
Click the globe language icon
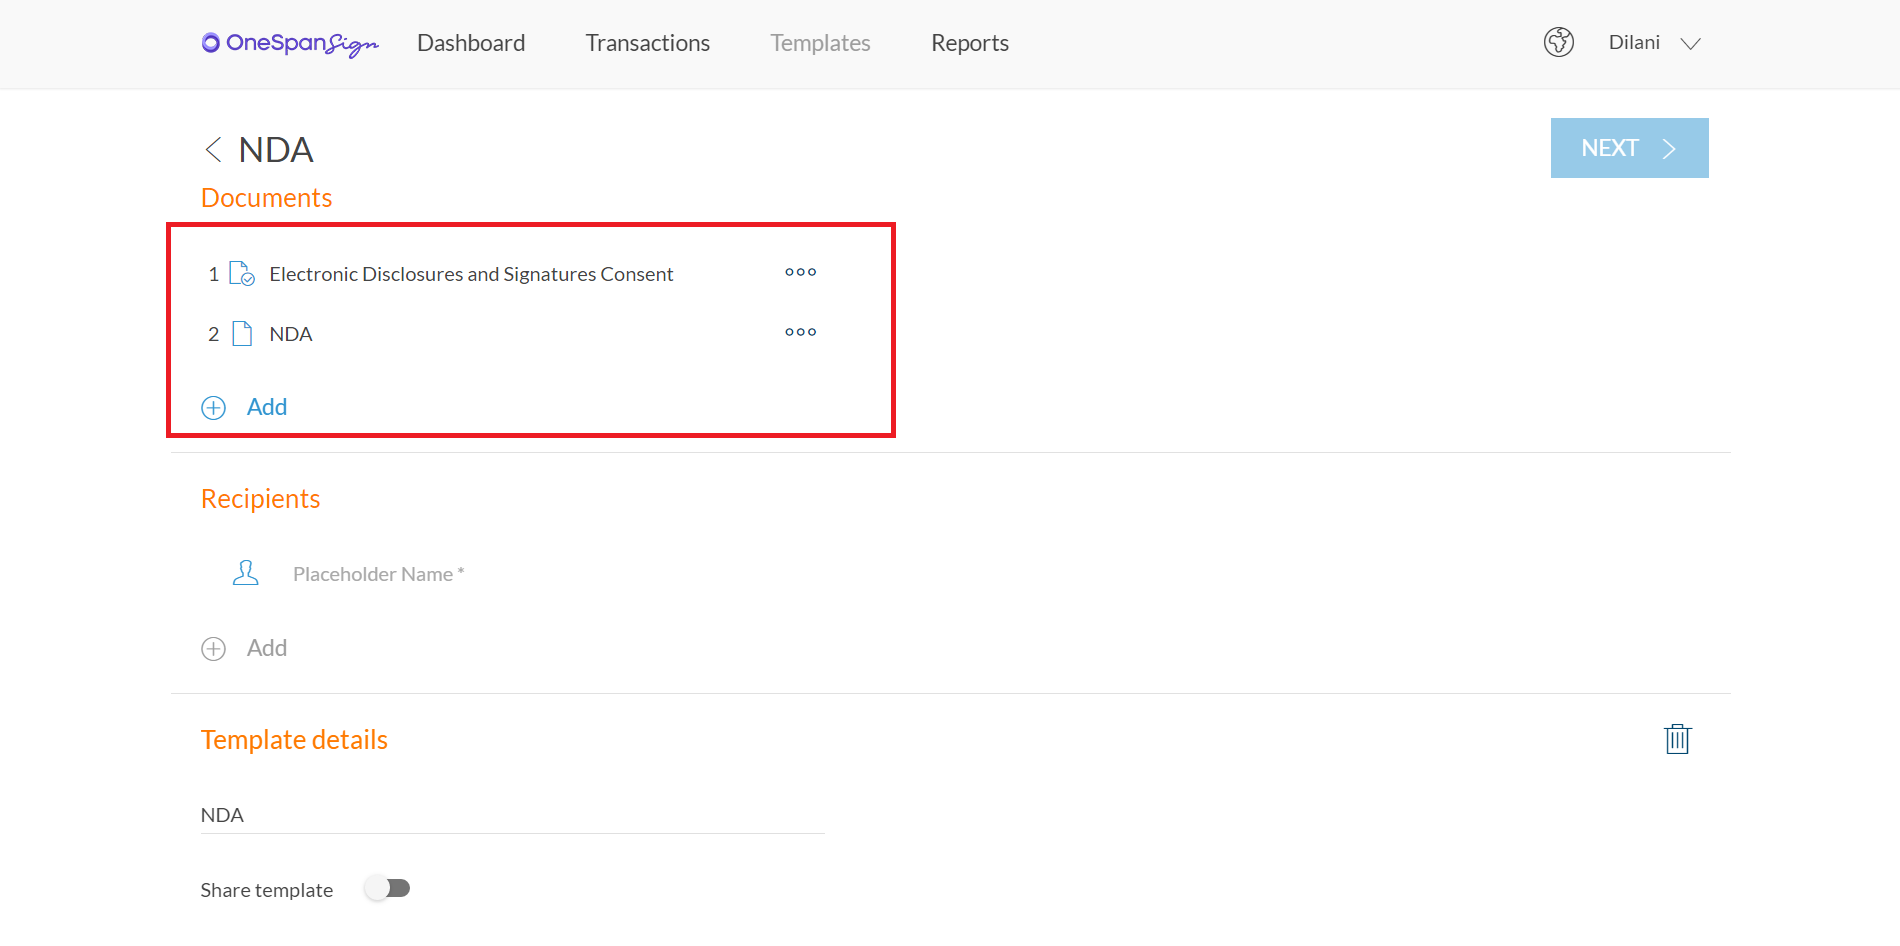(x=1558, y=42)
